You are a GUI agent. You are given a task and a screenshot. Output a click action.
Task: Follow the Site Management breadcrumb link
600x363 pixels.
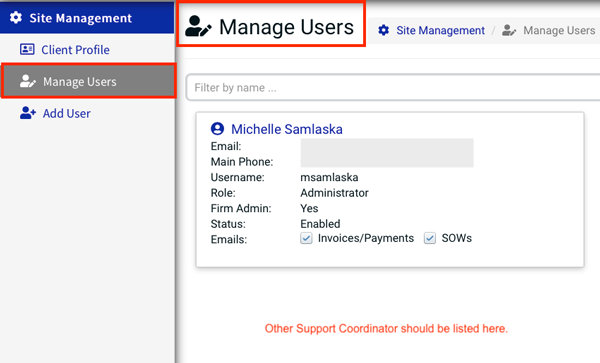click(440, 30)
